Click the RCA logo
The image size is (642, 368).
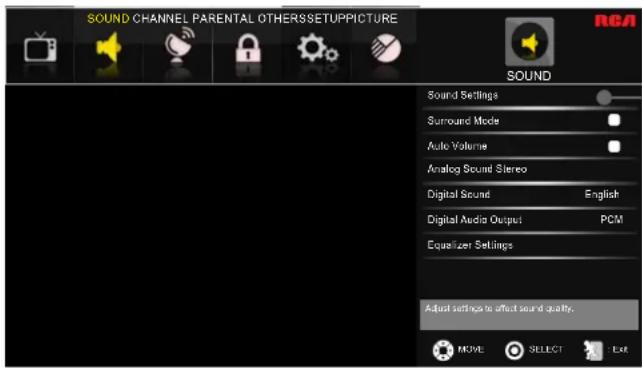615,21
